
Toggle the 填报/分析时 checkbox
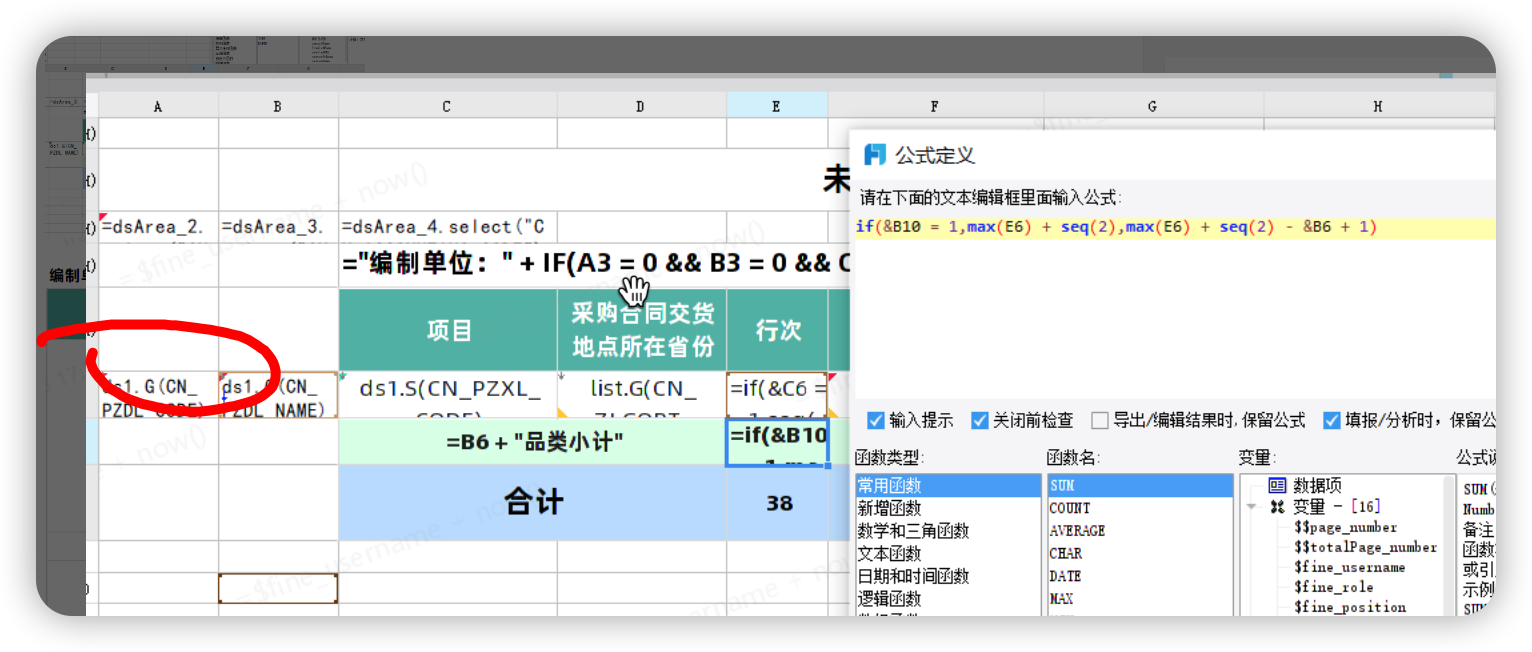pos(1331,420)
